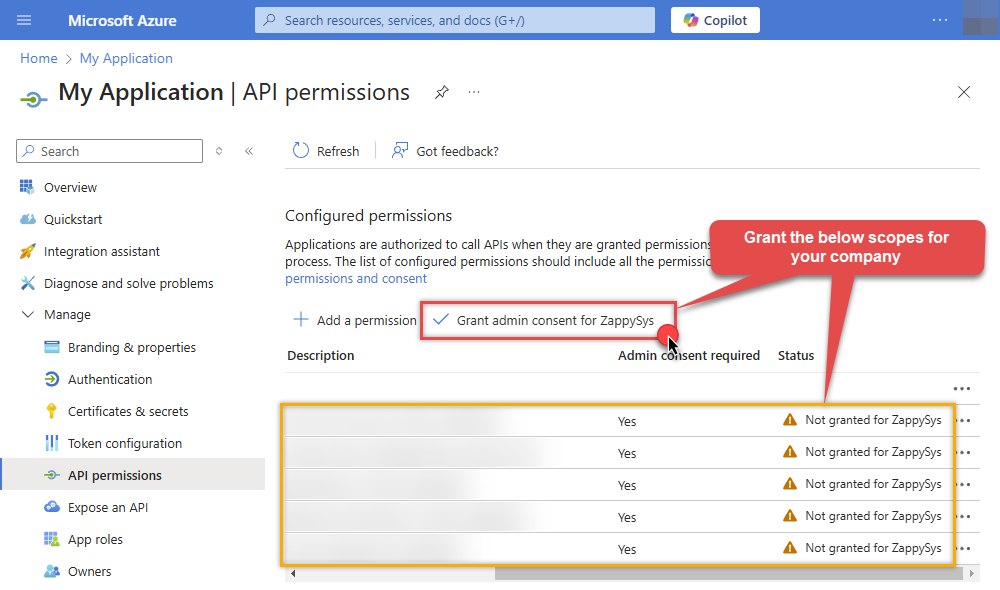
Task: Open Quickstart in the sidebar
Action: (73, 219)
